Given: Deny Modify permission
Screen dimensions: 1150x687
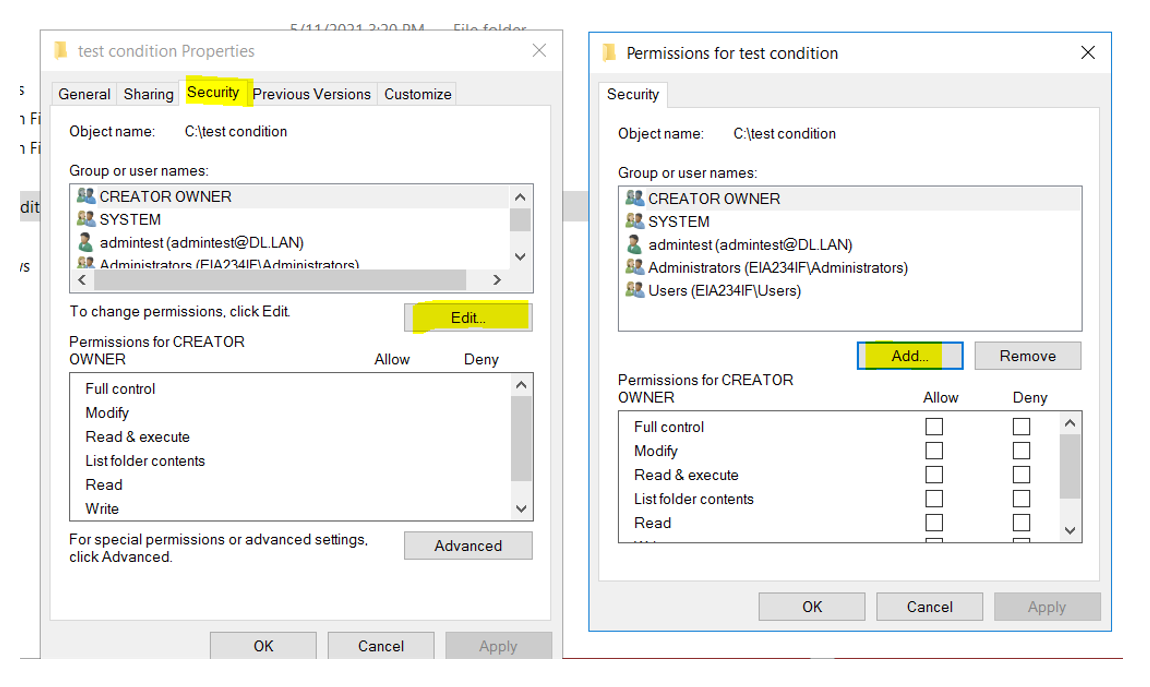Looking at the screenshot, I should click(x=1021, y=450).
